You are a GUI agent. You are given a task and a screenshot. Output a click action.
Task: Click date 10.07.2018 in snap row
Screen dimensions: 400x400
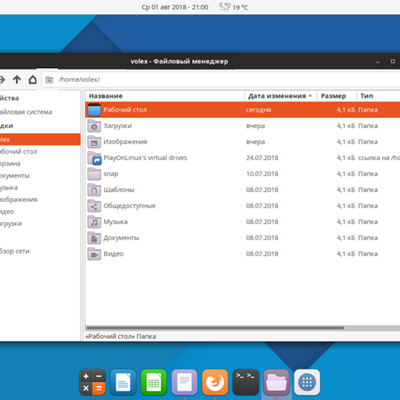click(262, 174)
